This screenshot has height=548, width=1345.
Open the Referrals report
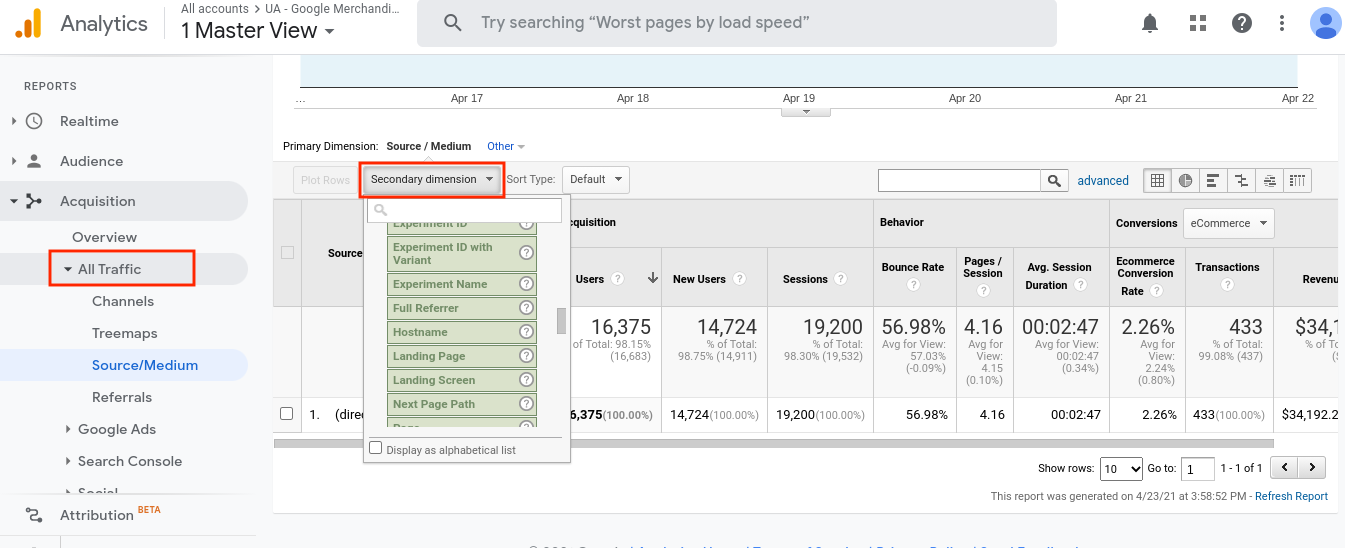[x=122, y=397]
